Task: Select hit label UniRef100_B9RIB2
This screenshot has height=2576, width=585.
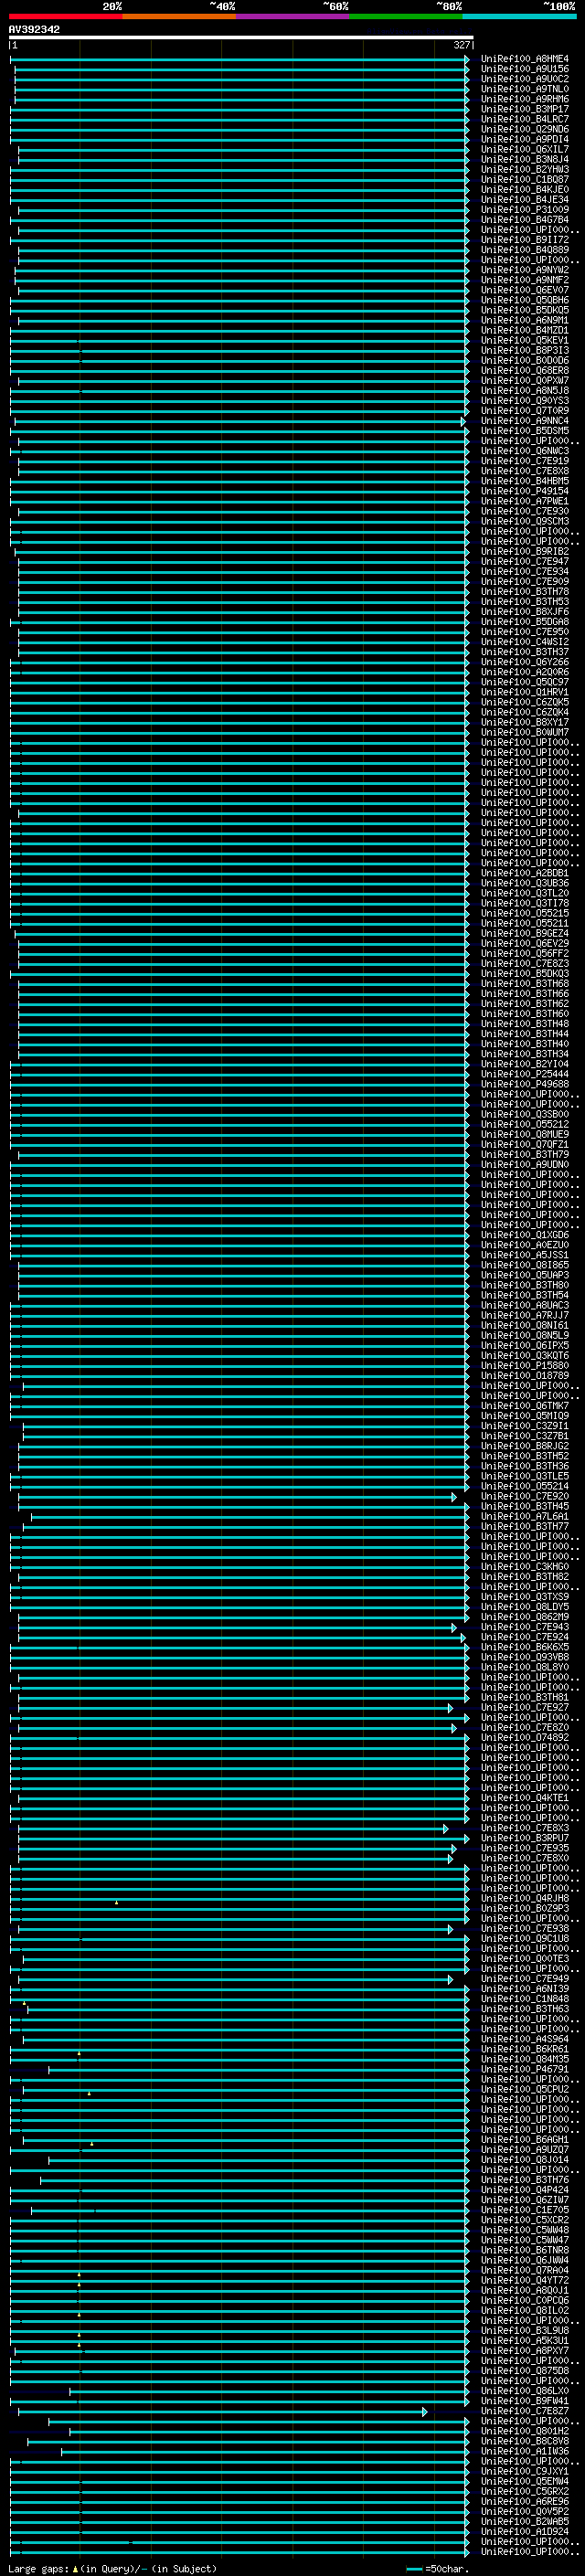Action: (x=525, y=552)
